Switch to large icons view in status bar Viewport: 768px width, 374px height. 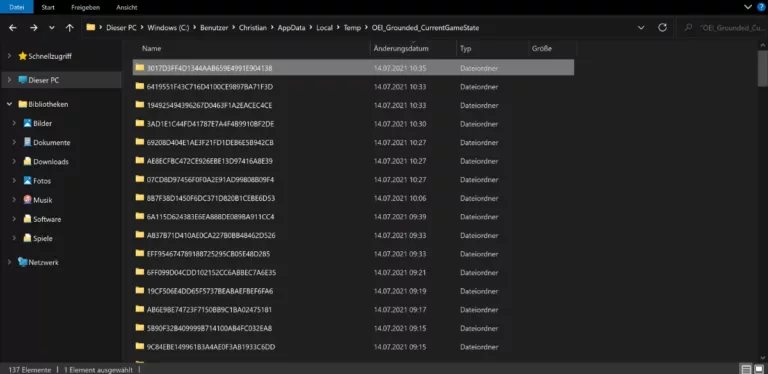(759, 369)
